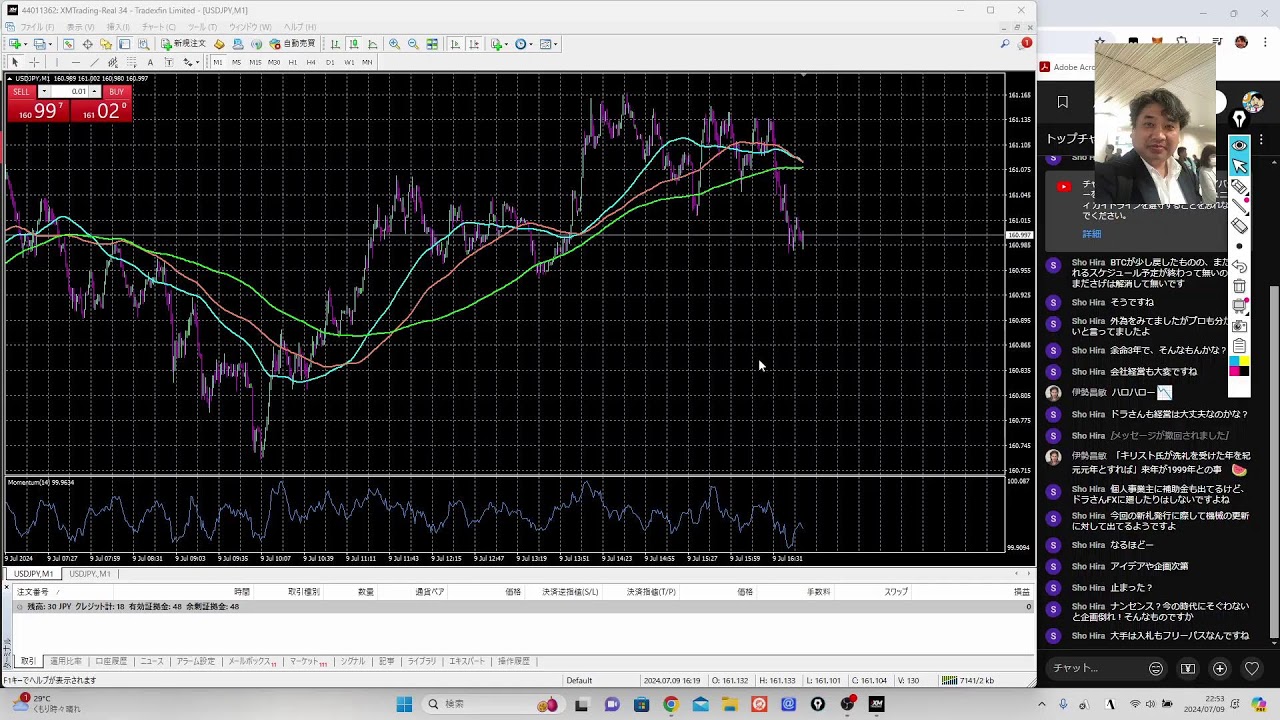This screenshot has width=1280, height=720.
Task: Draw a vertical line tool
Action: (56, 62)
